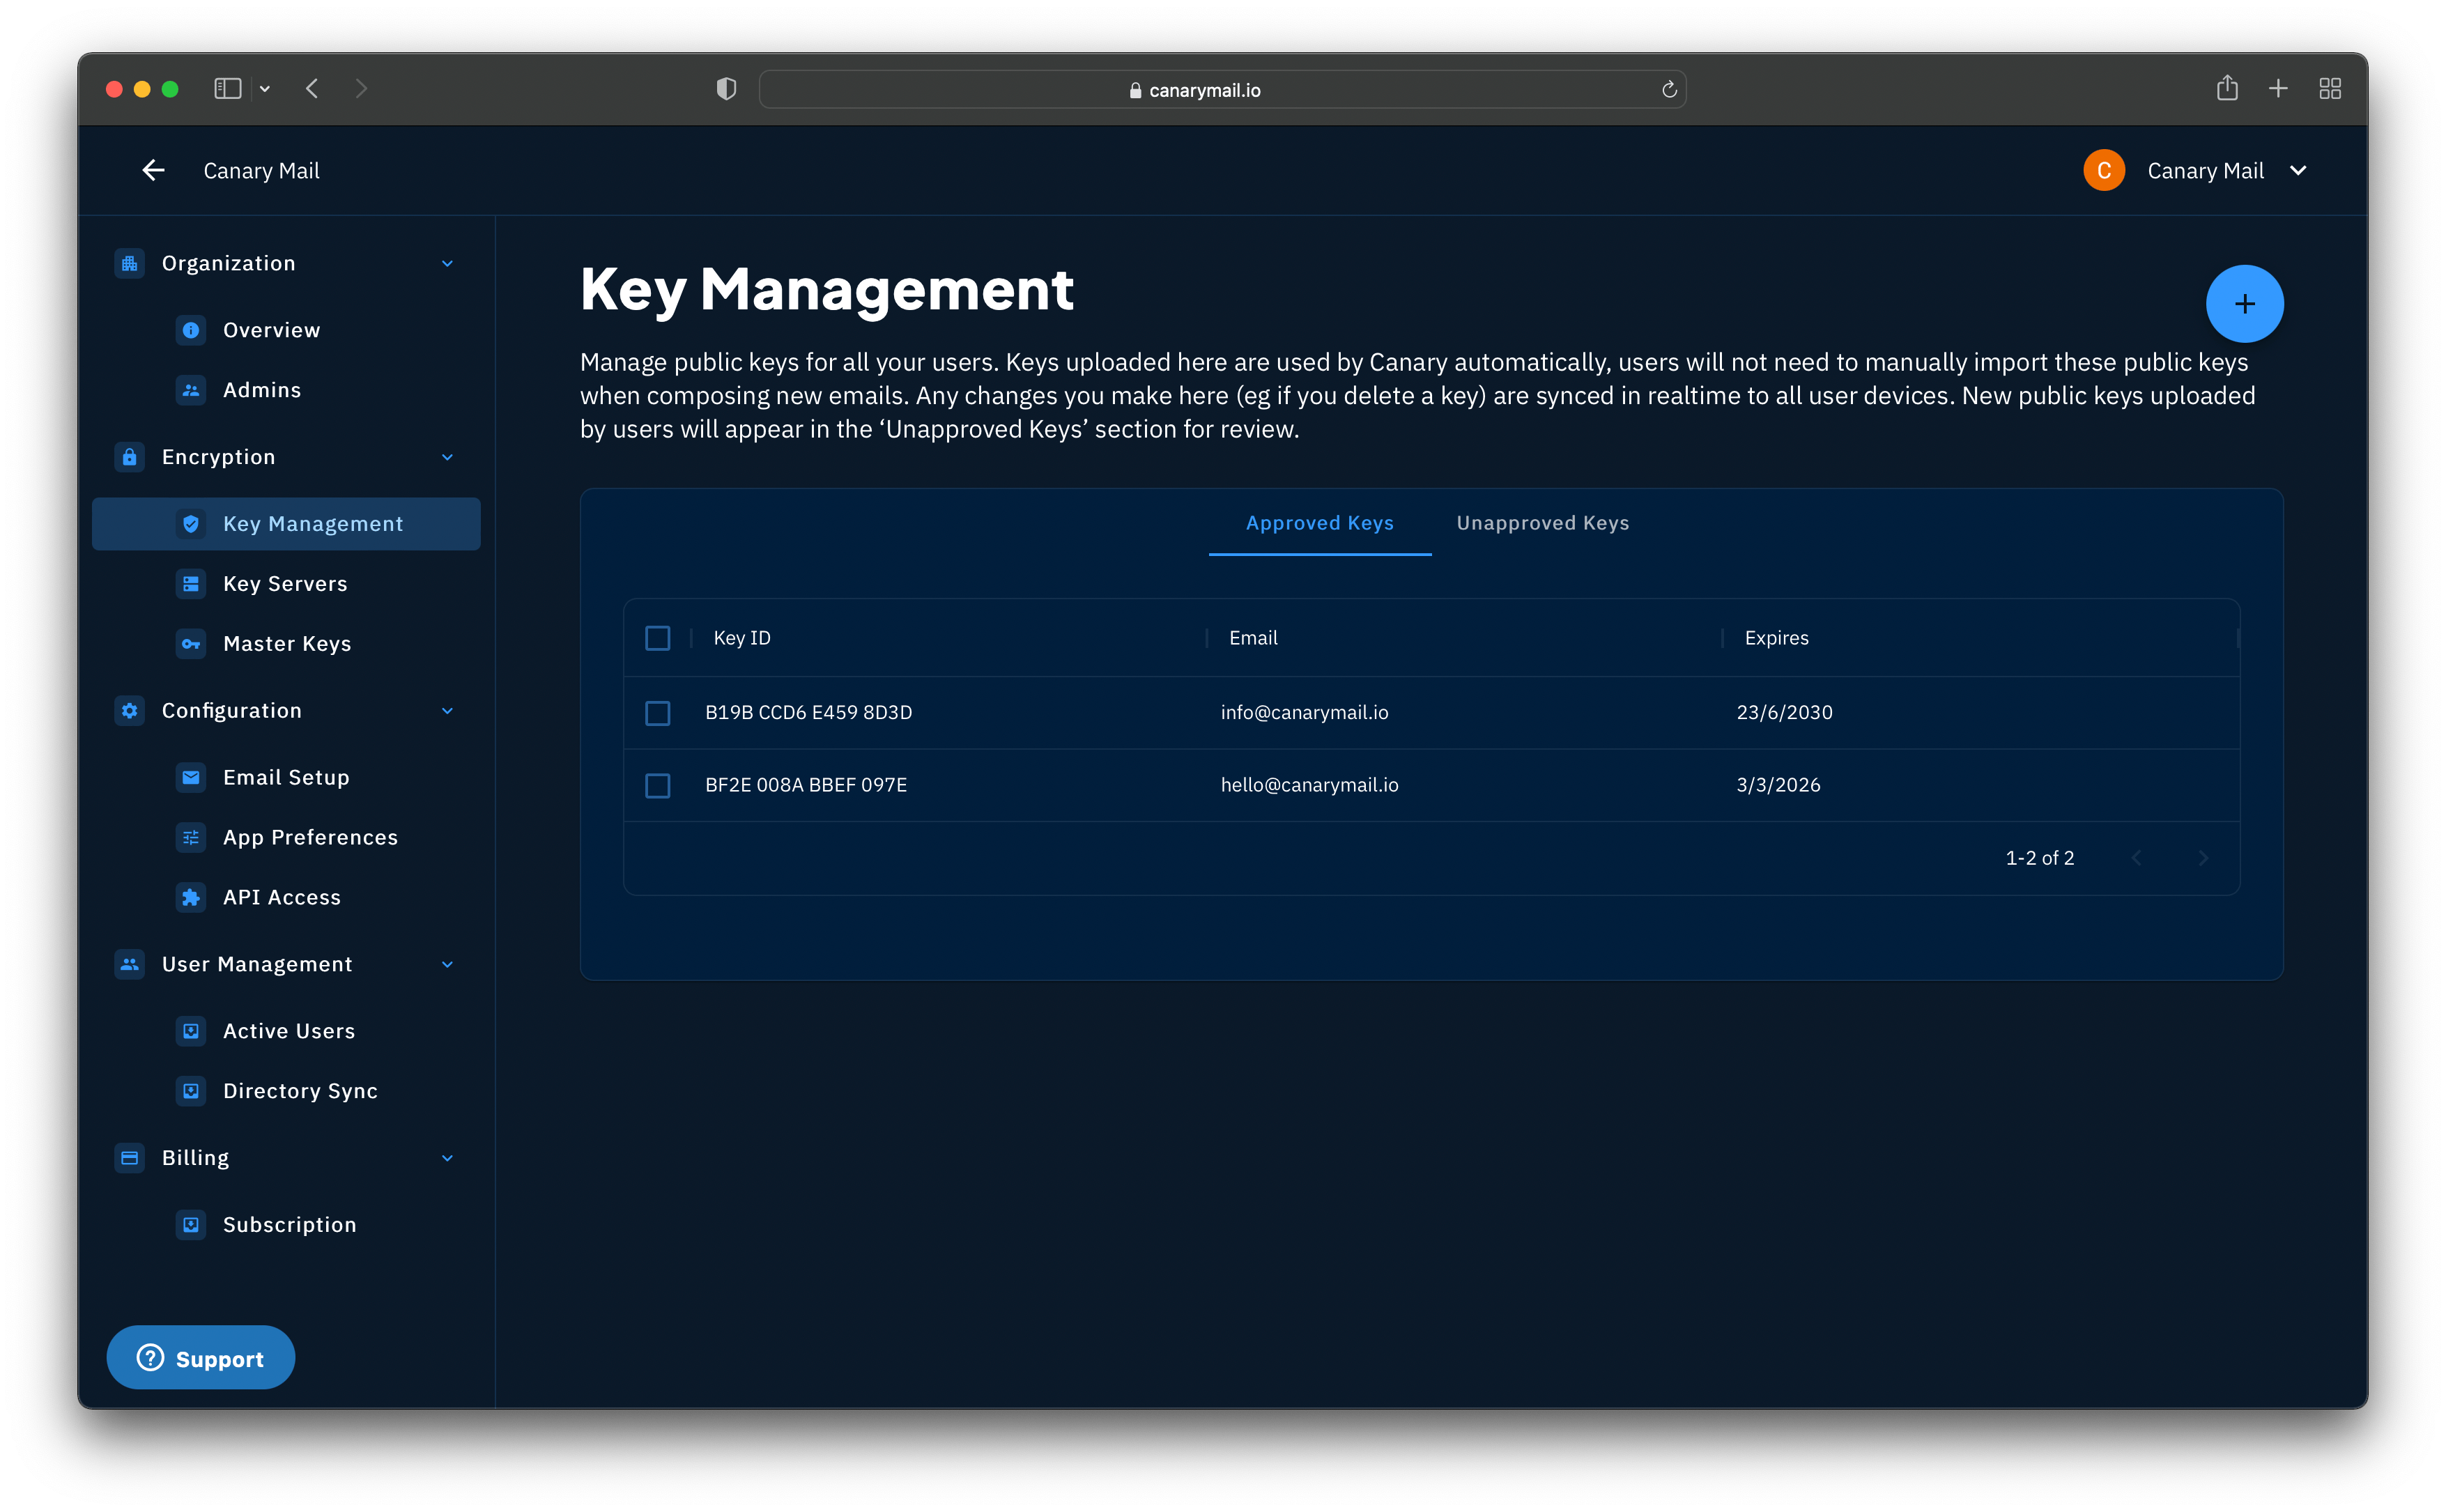Click the 3/3/2026 expiry date
This screenshot has height=1512, width=2446.
[x=1778, y=785]
